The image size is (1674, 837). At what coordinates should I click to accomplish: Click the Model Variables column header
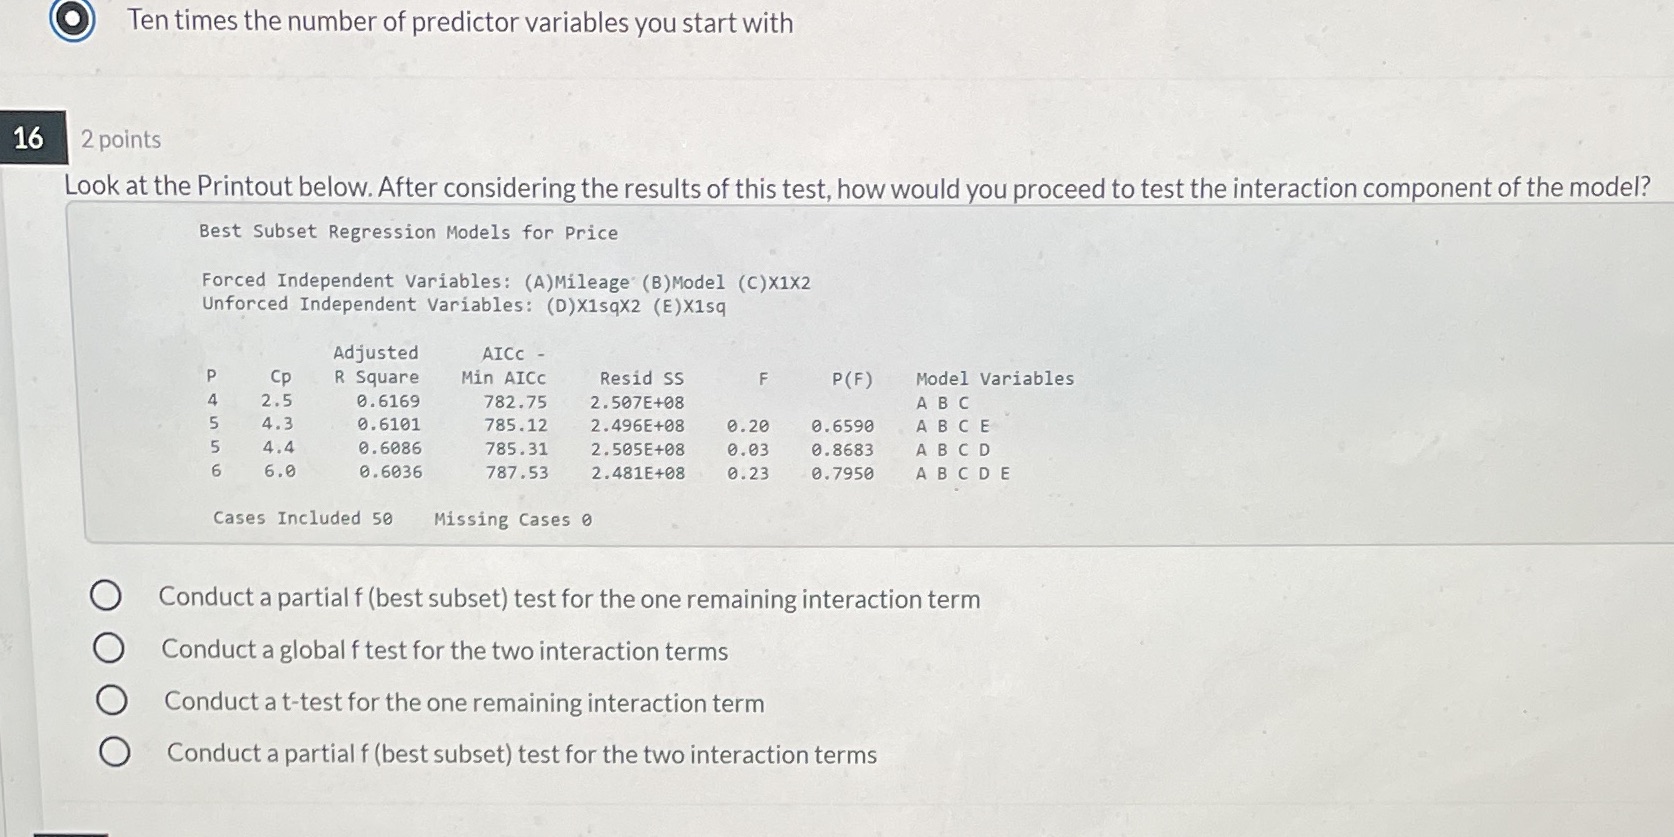click(994, 378)
